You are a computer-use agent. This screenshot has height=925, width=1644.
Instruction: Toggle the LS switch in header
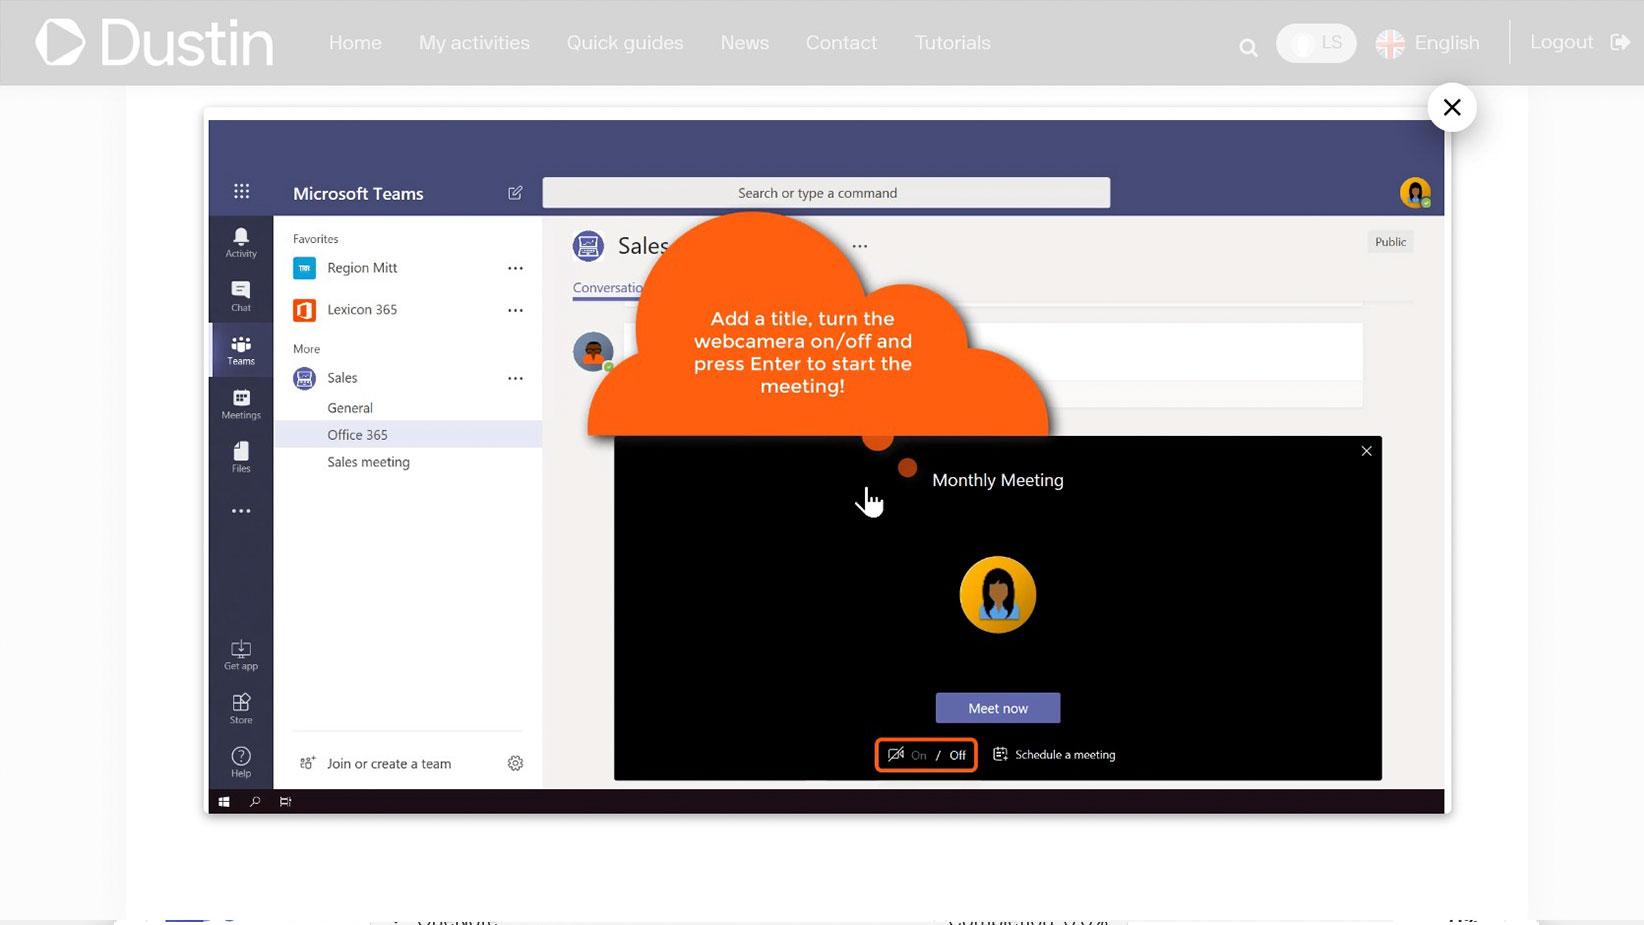point(1316,43)
